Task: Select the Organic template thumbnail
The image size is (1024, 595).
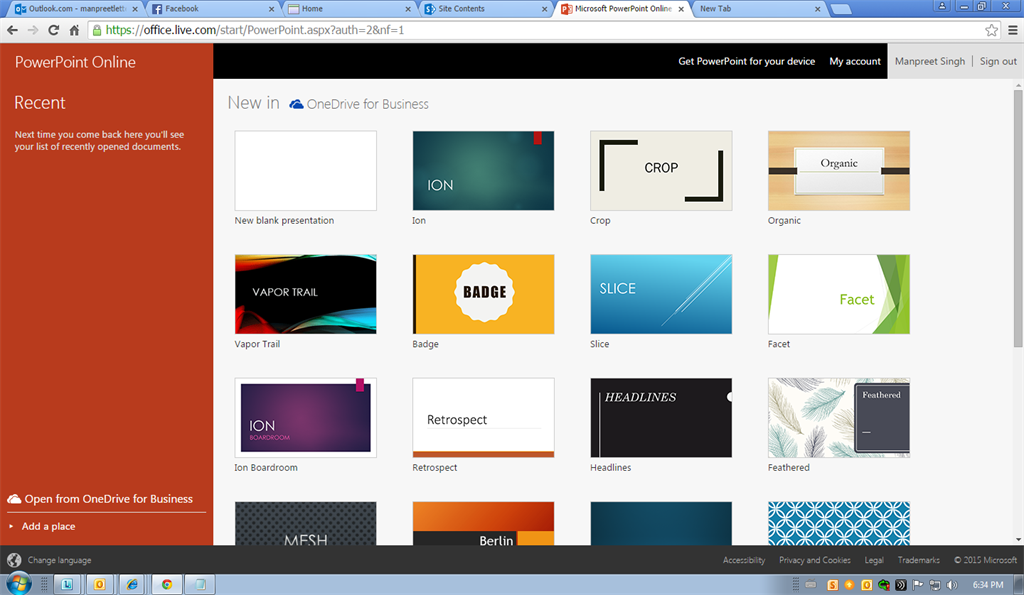Action: pyautogui.click(x=839, y=170)
